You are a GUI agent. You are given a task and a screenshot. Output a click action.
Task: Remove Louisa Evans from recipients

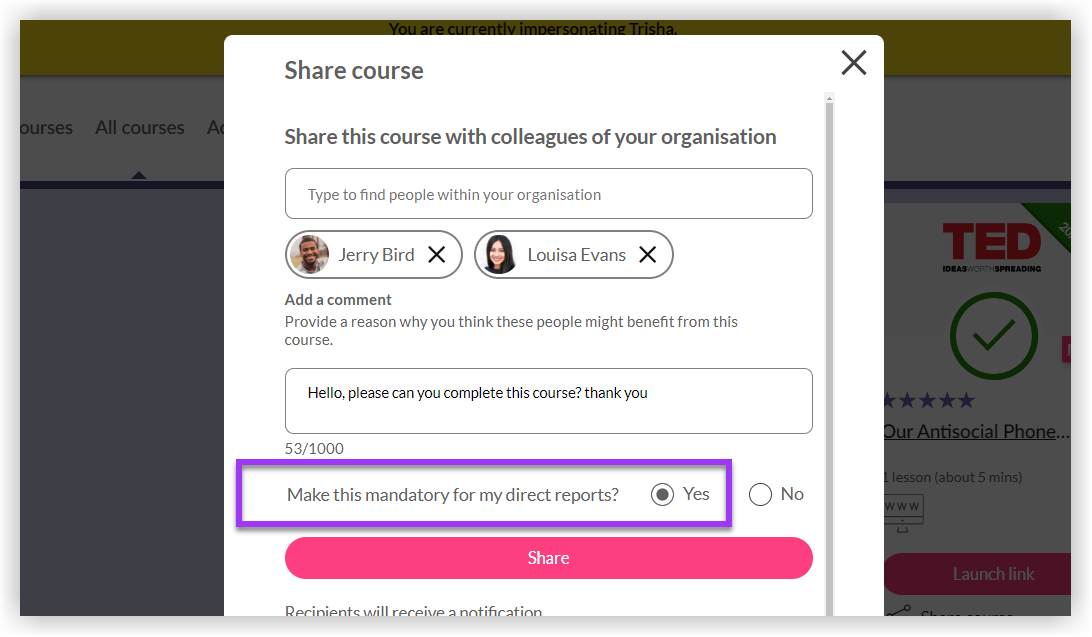pyautogui.click(x=648, y=255)
